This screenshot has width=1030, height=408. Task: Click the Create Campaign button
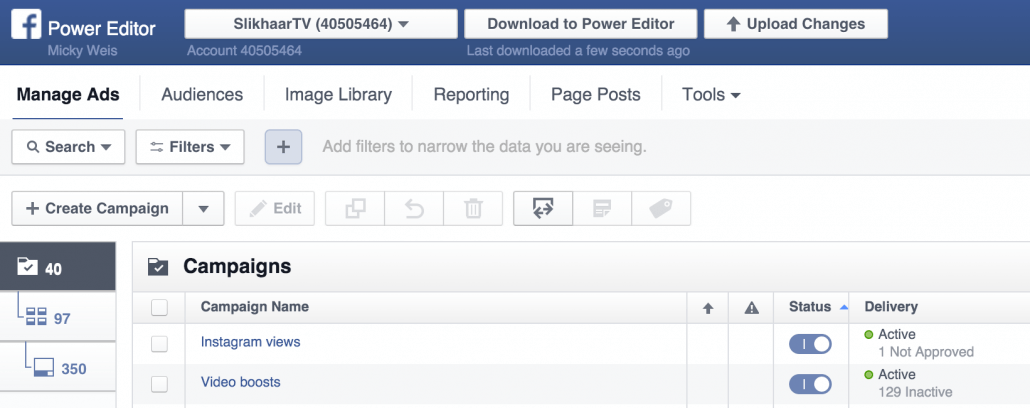click(x=97, y=208)
